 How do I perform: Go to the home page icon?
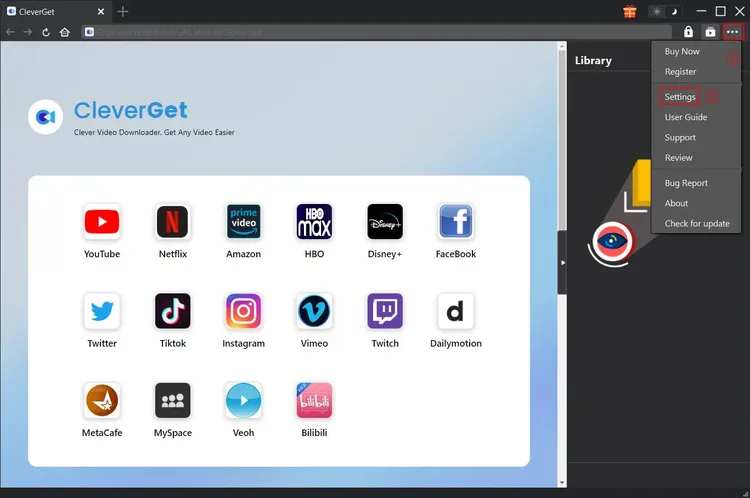point(65,32)
